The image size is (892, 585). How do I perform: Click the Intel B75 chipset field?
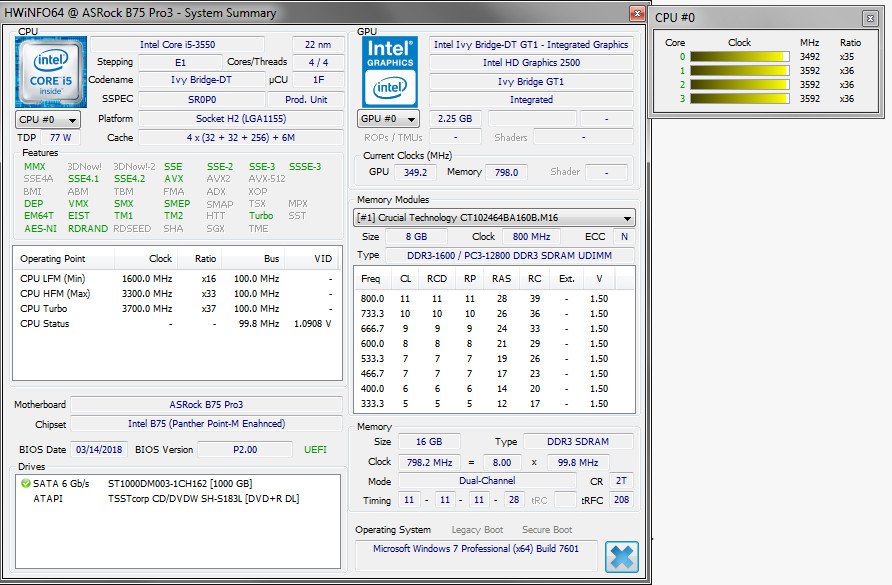pyautogui.click(x=206, y=423)
